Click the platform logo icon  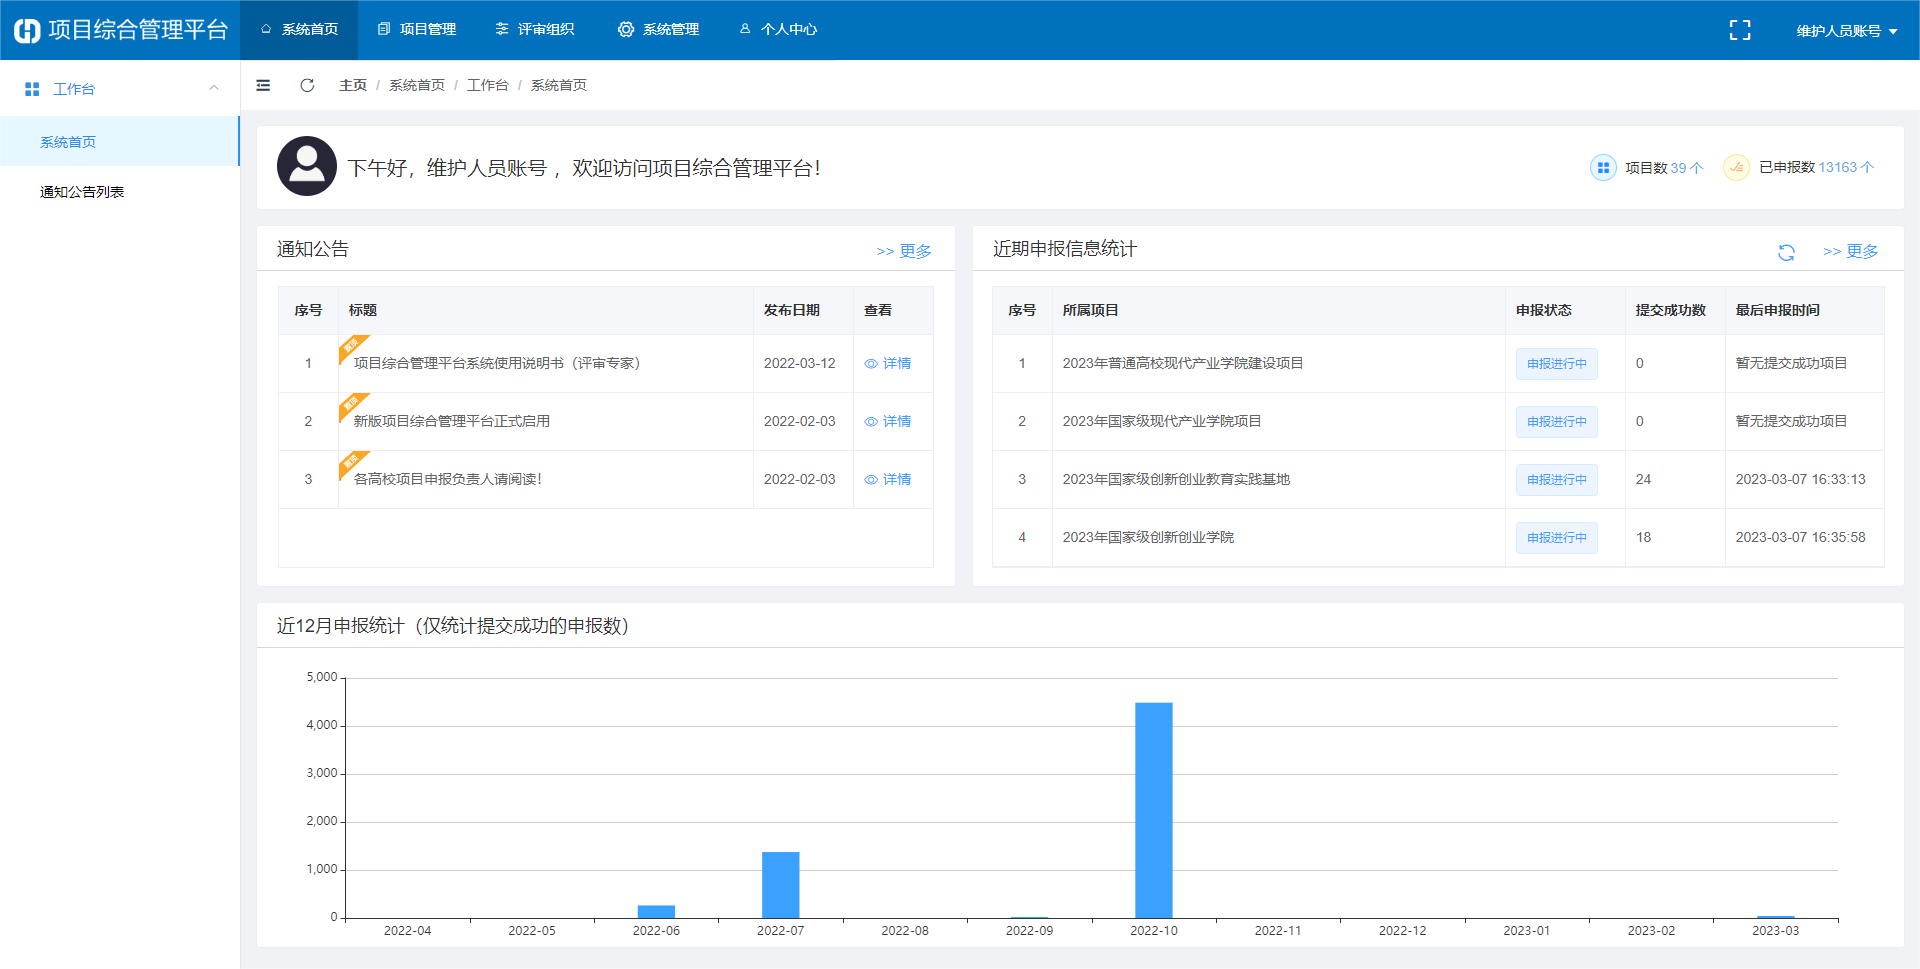pyautogui.click(x=27, y=30)
